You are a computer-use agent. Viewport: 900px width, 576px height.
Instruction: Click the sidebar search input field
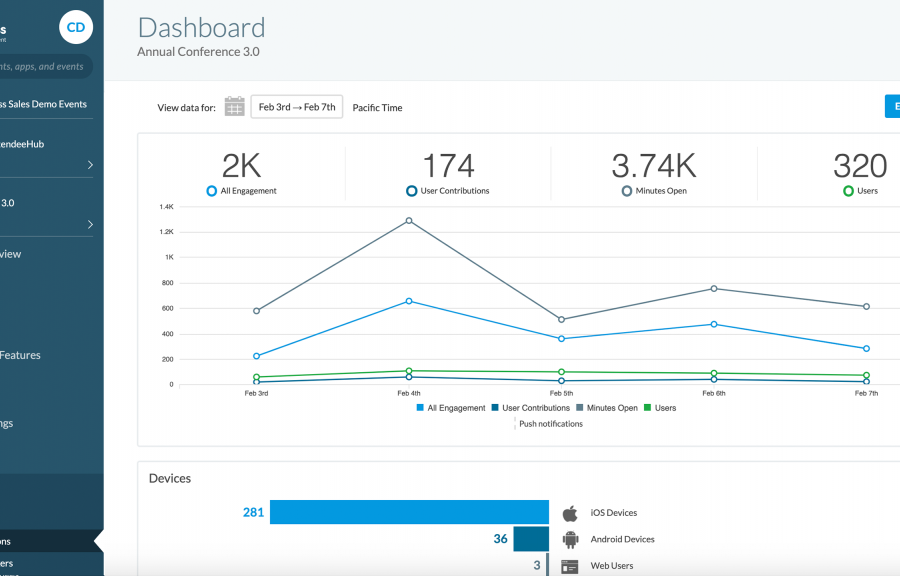[44, 67]
